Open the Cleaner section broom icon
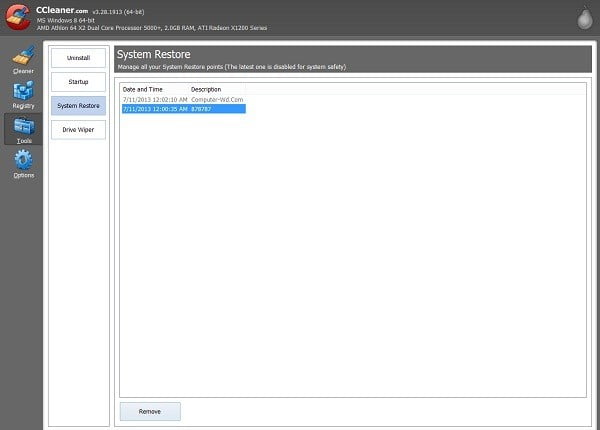Viewport: 600px width, 430px height. click(23, 55)
